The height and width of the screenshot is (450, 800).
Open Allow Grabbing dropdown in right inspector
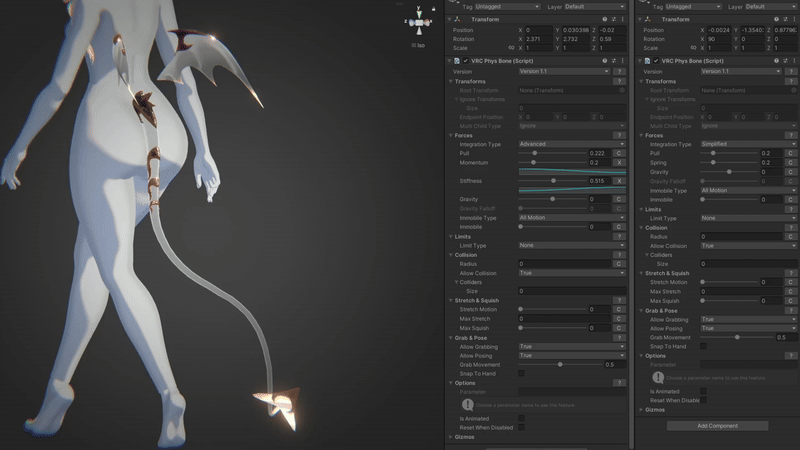[748, 319]
